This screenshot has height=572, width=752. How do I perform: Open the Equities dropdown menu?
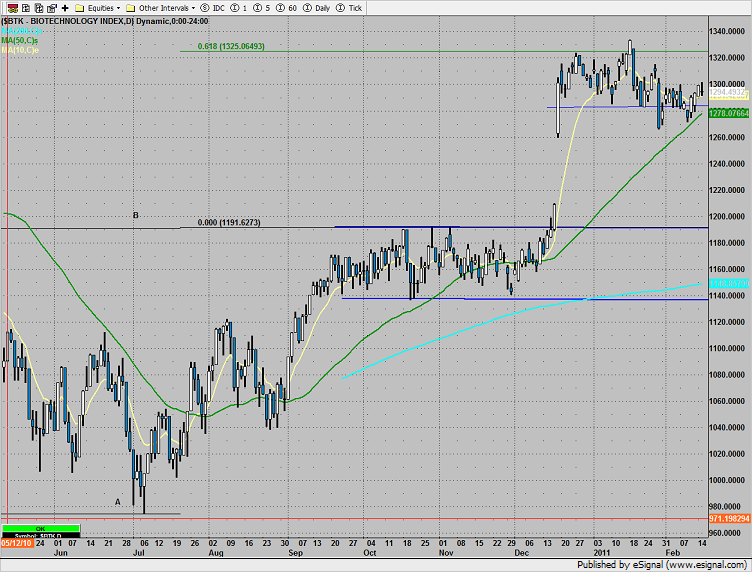[x=98, y=6]
